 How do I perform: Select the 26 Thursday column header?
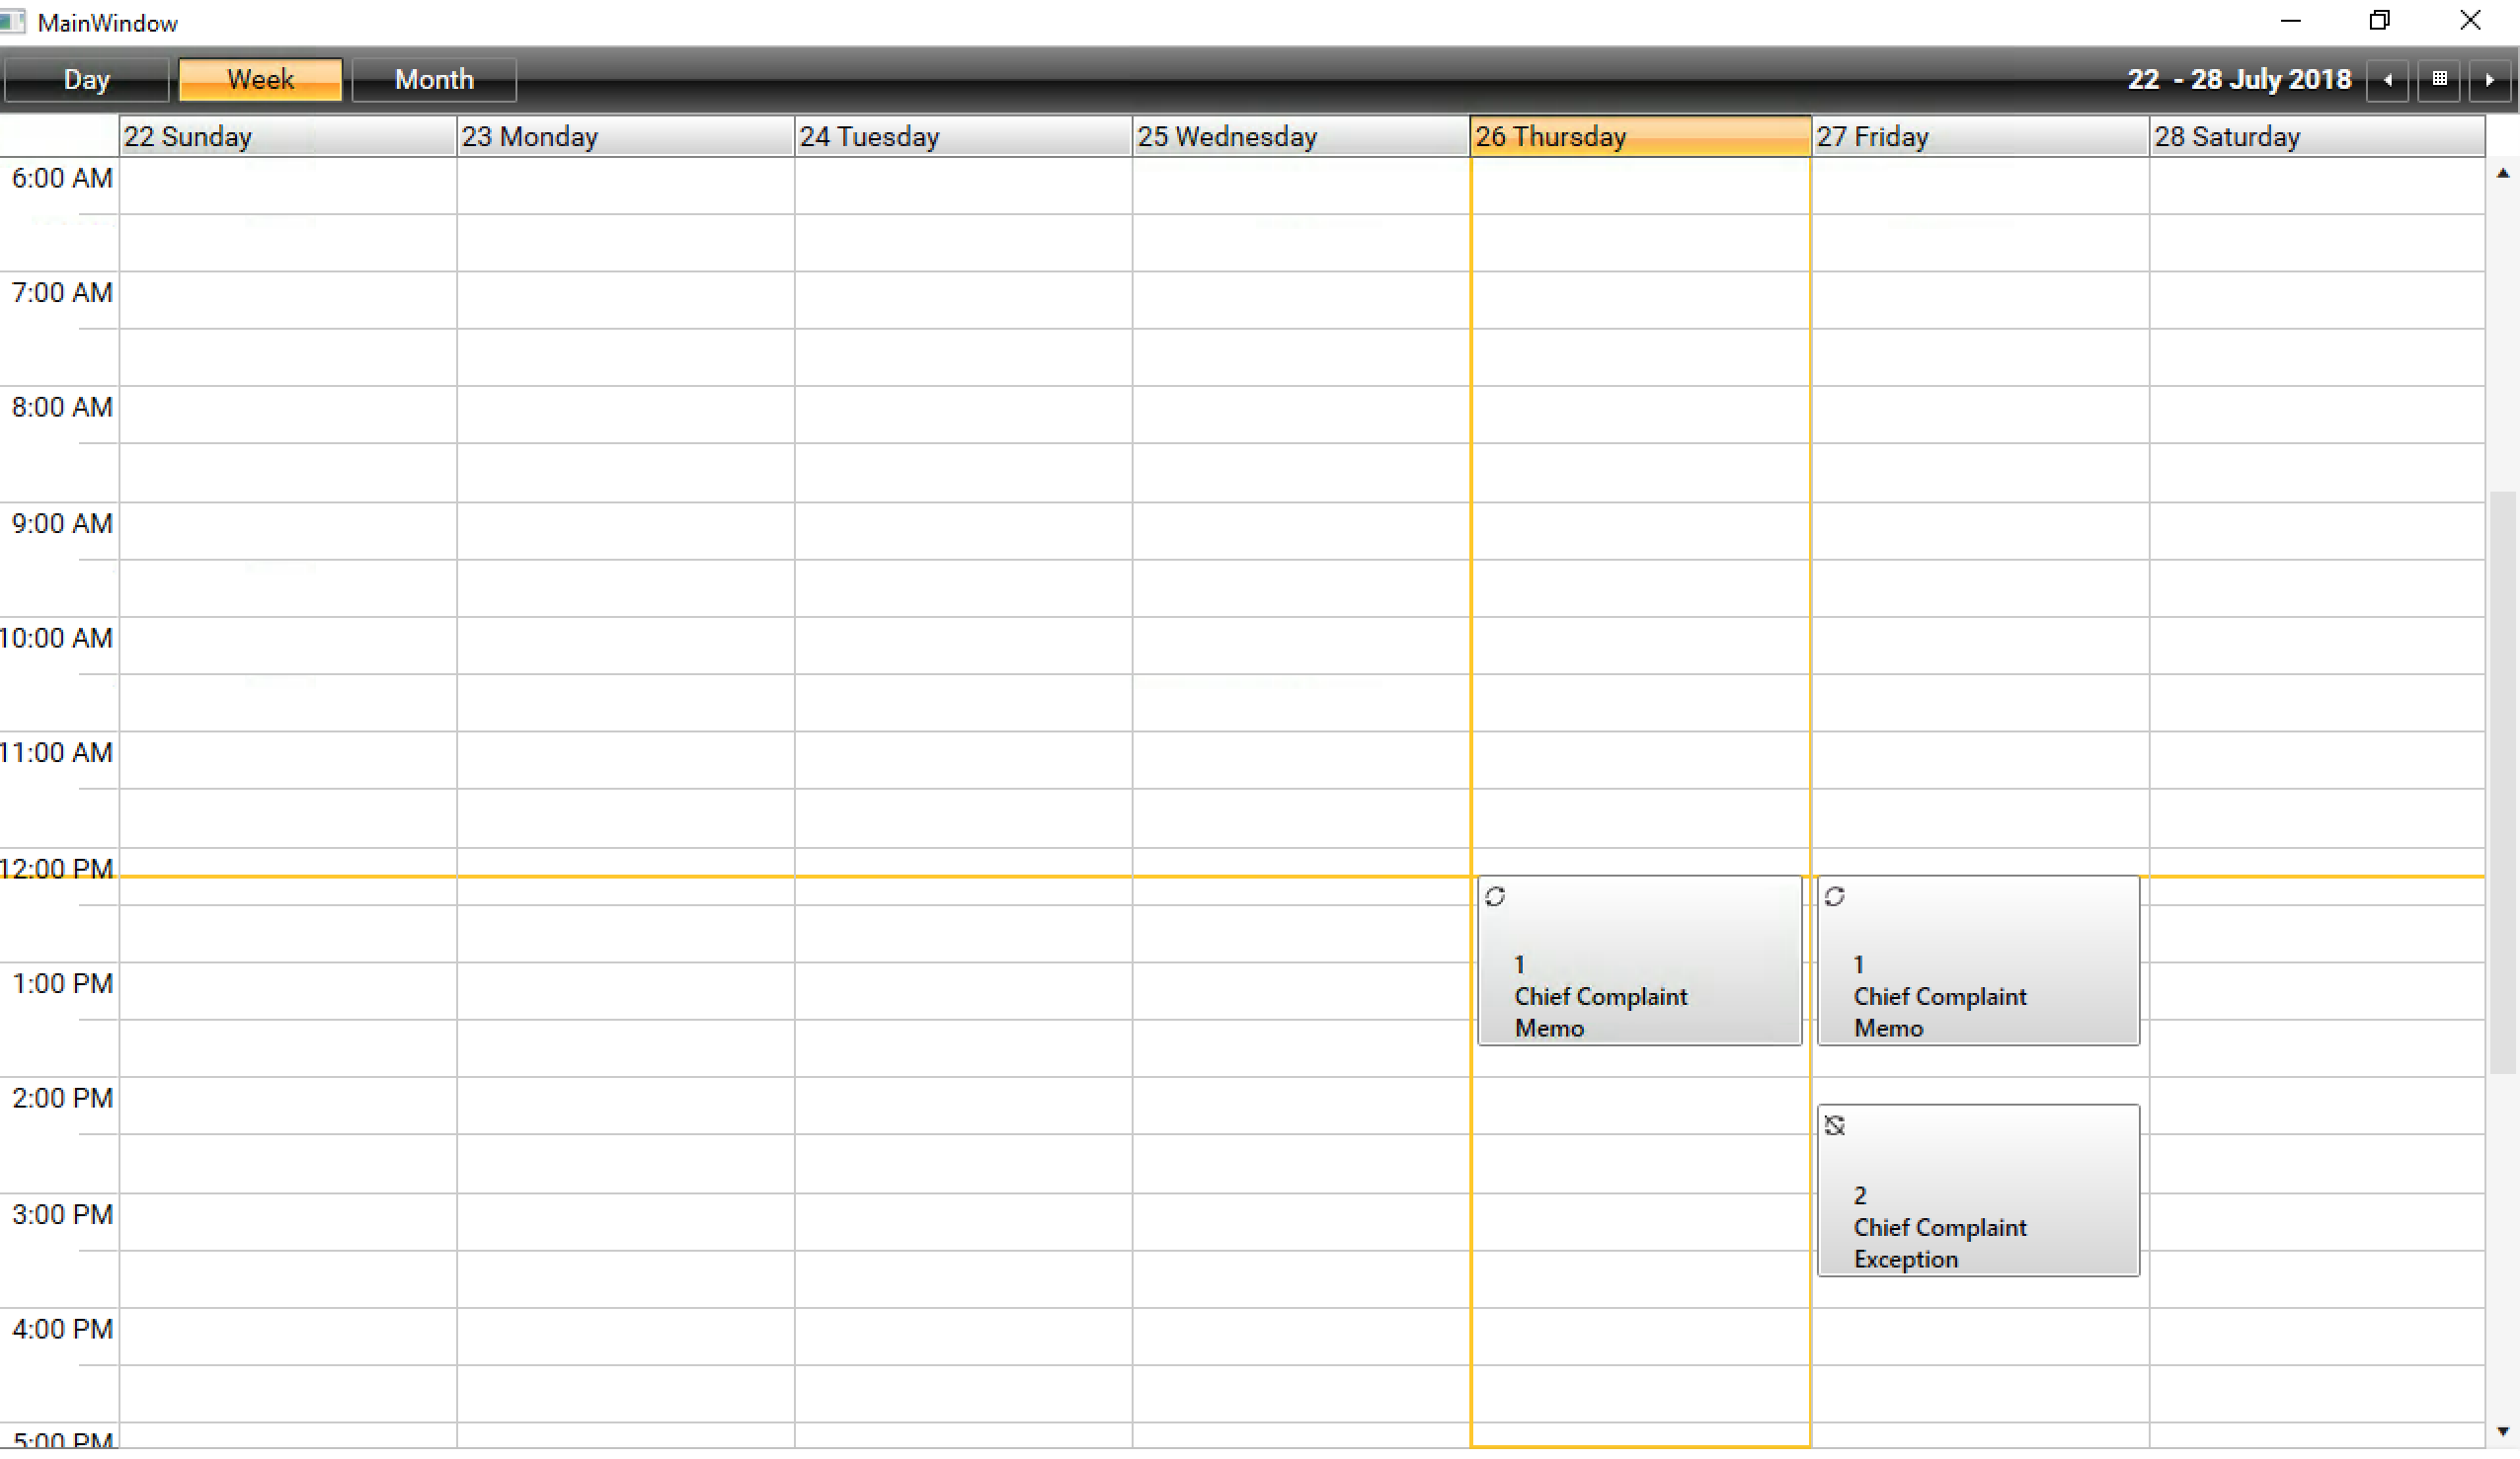click(1639, 137)
